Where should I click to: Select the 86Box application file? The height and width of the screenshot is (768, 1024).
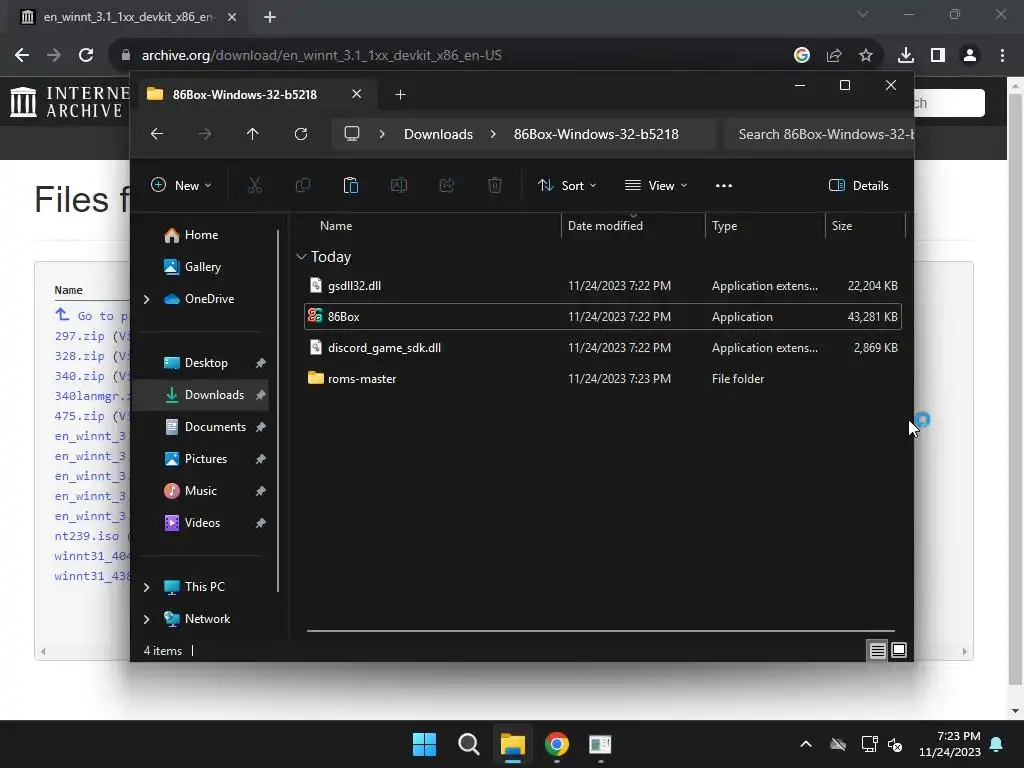(x=602, y=317)
